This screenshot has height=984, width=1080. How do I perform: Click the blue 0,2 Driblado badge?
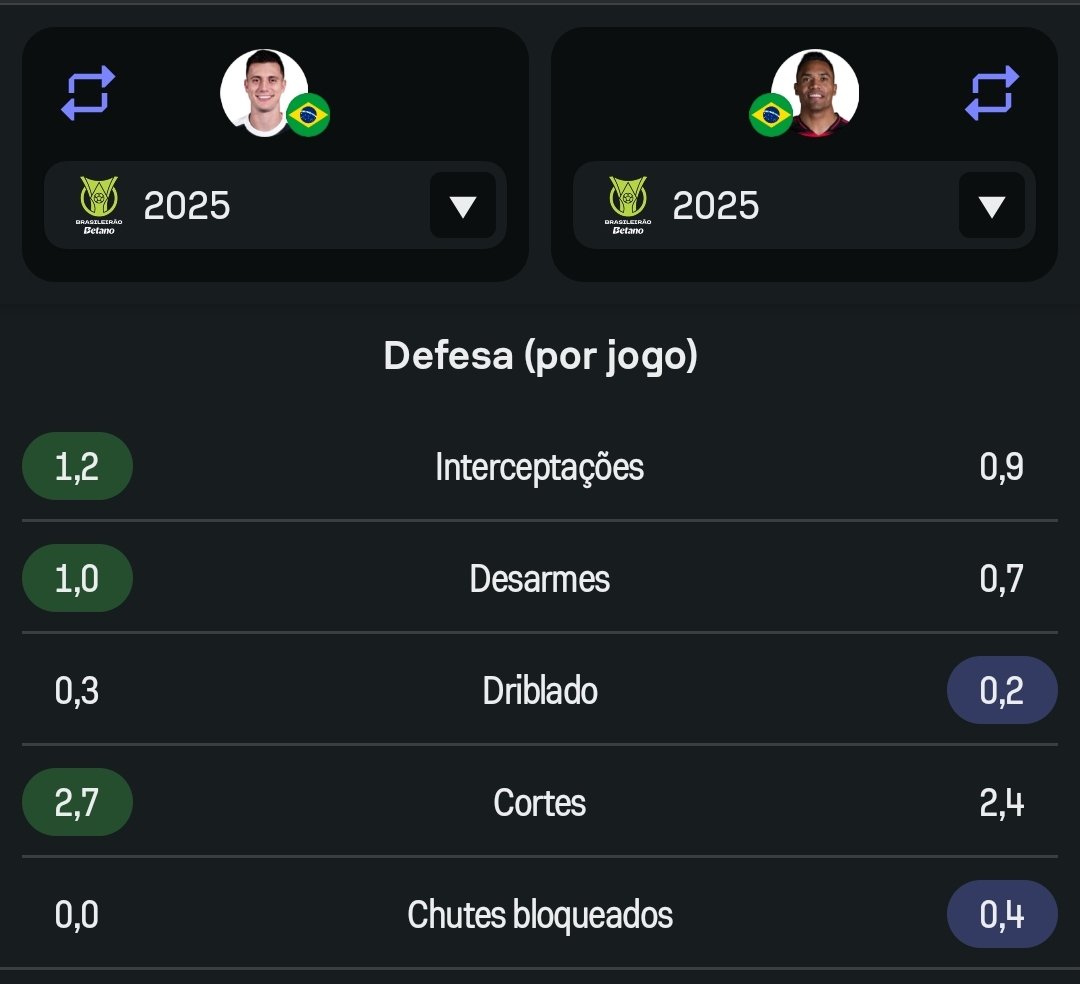pos(1001,691)
